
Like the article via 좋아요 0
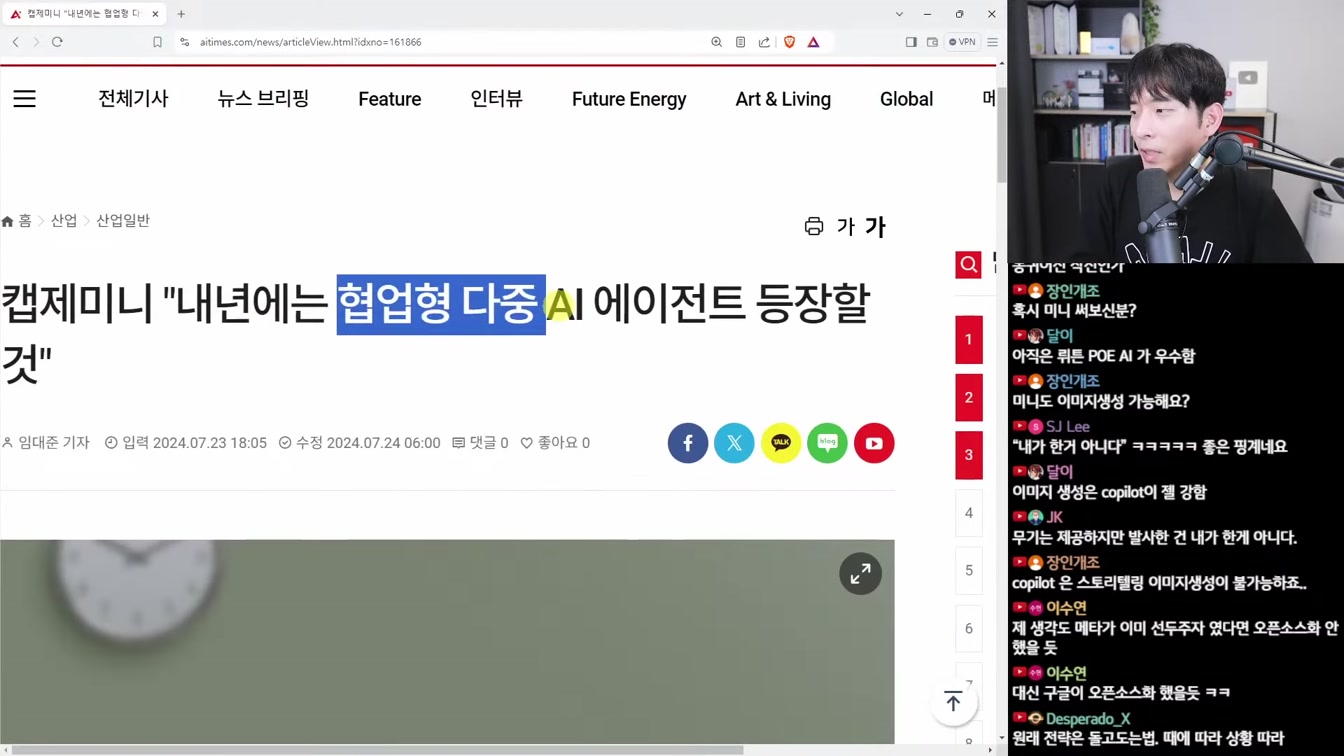coord(555,443)
